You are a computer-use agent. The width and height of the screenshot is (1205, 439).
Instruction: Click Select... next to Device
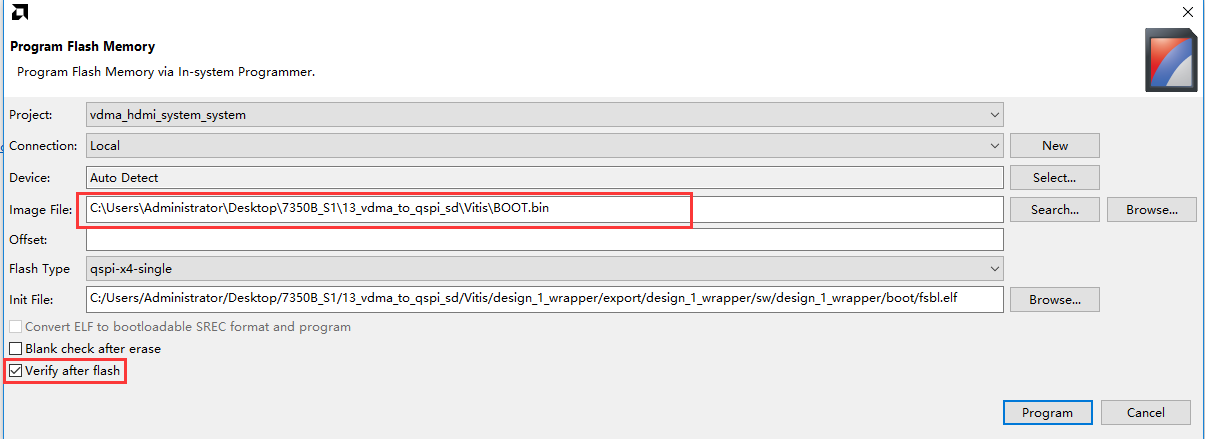[1055, 178]
